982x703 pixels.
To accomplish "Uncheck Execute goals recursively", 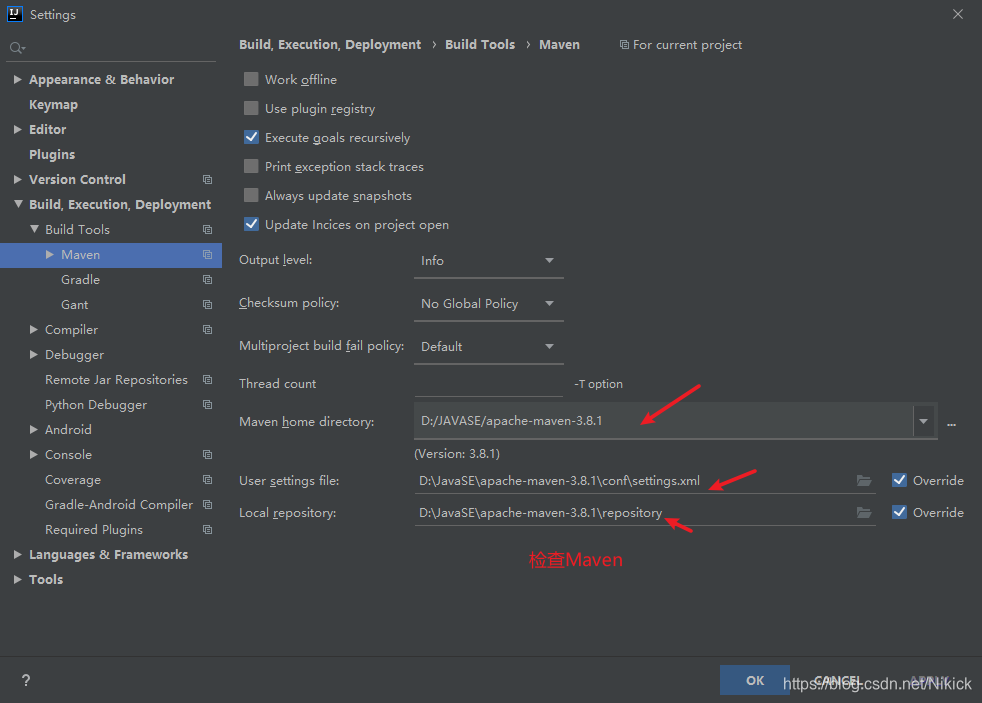I will pos(251,137).
